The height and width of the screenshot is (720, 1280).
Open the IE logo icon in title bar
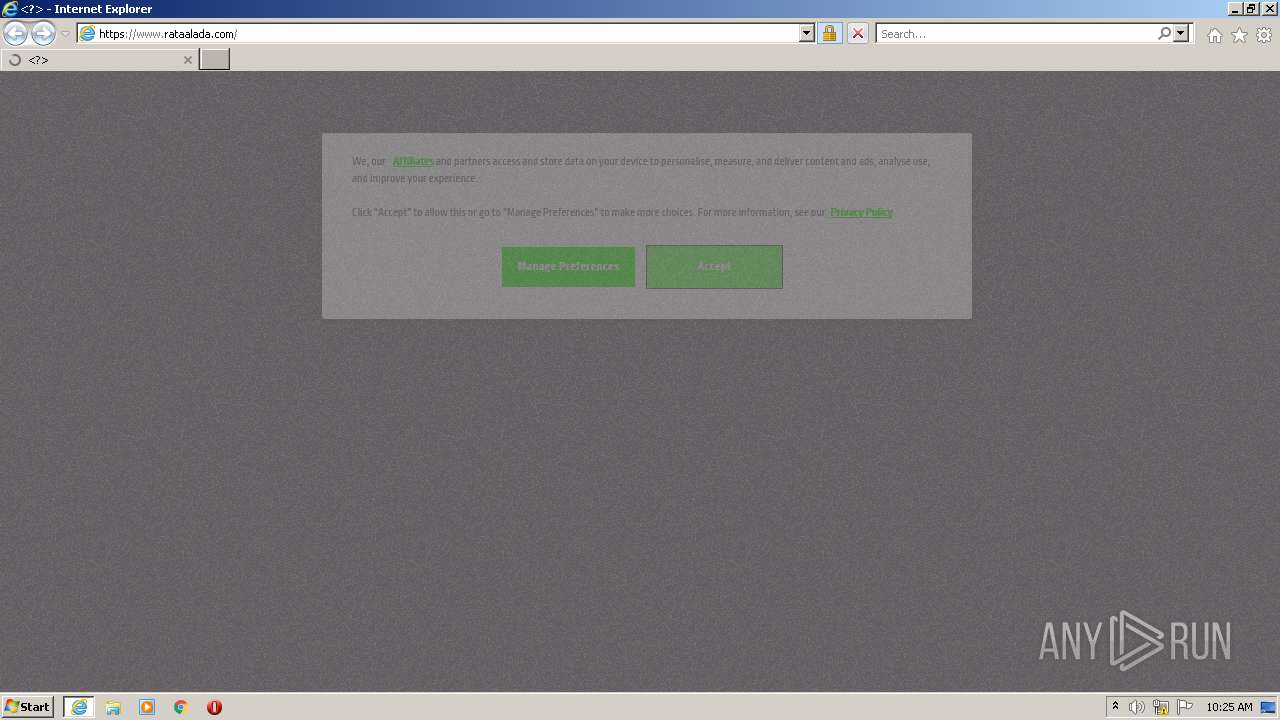coord(10,9)
